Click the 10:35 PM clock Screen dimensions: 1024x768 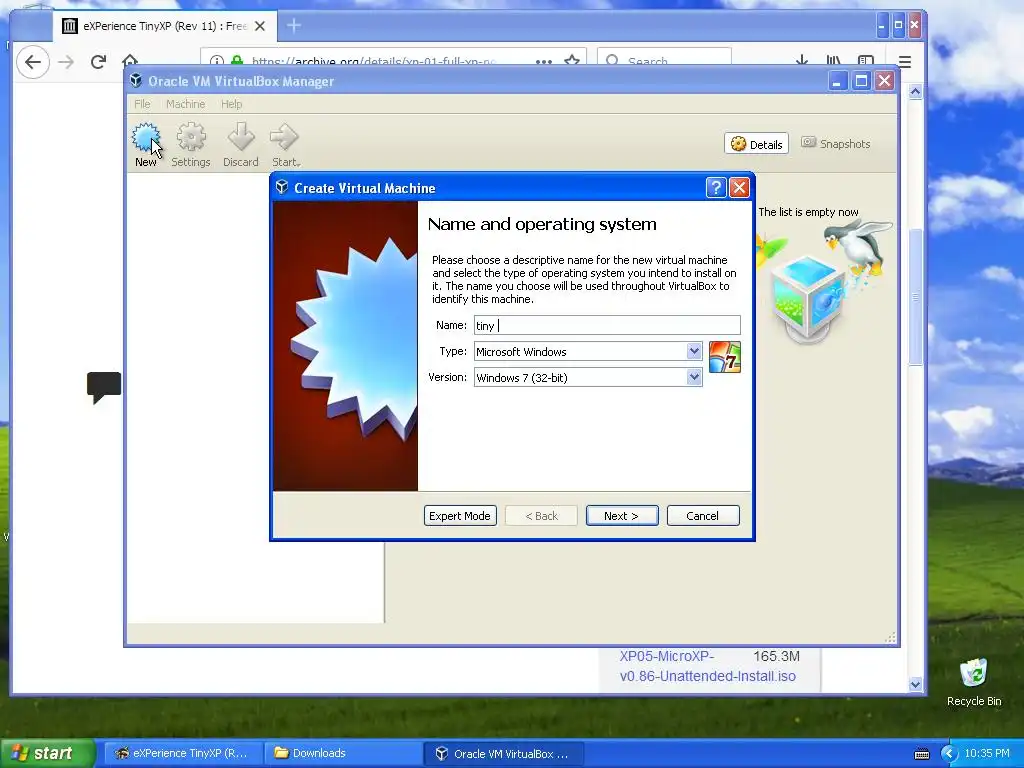tap(987, 754)
